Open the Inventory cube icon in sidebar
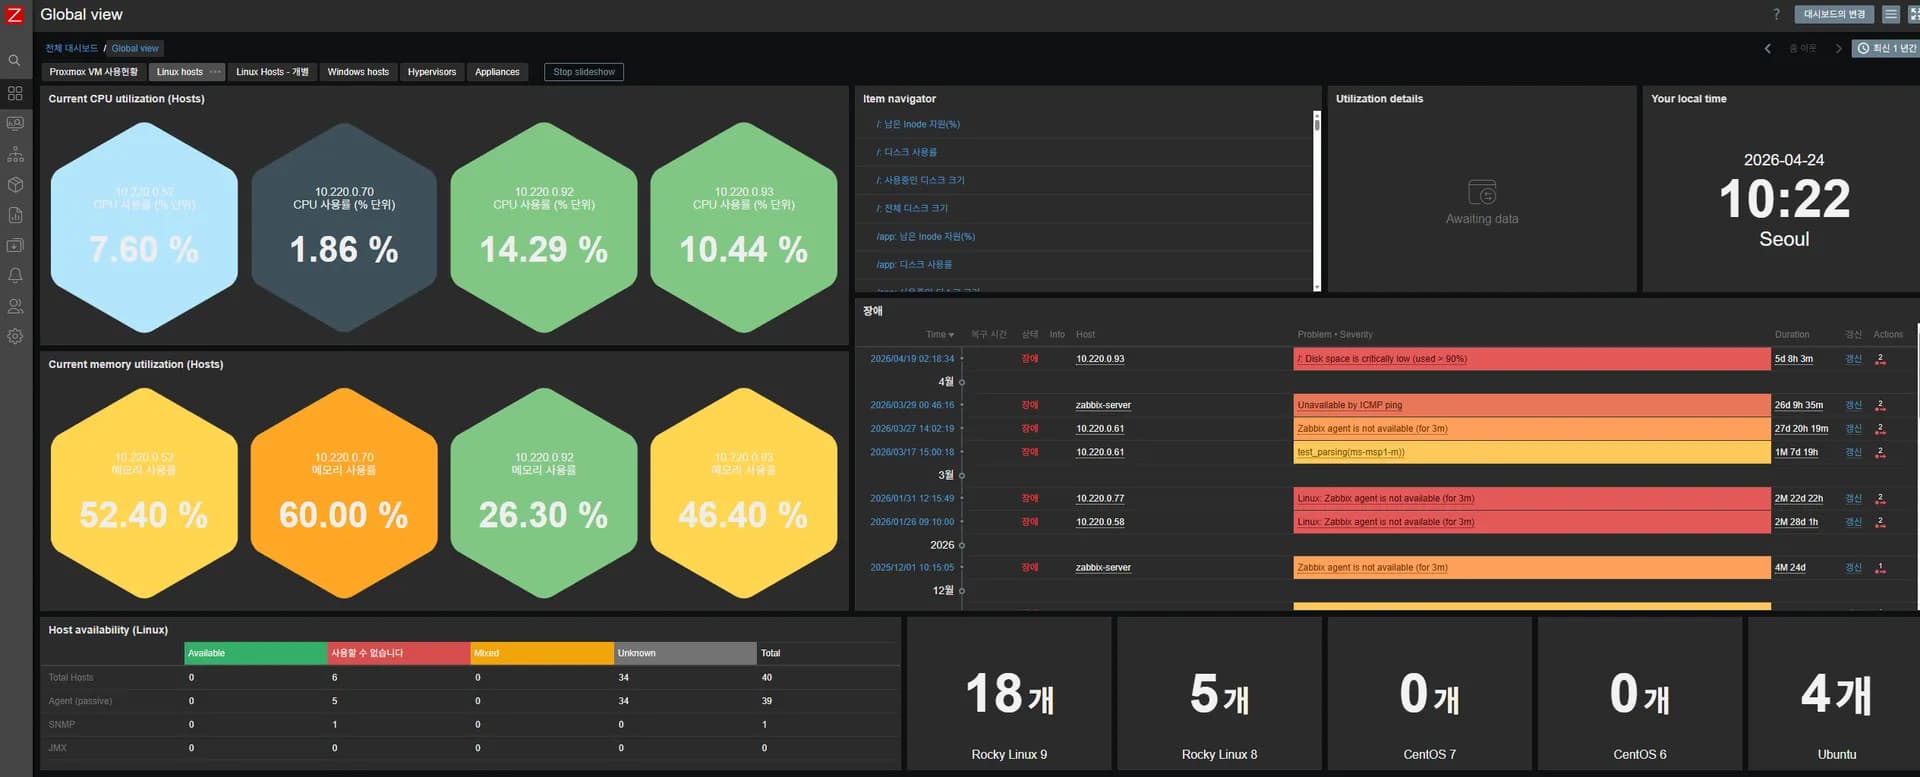 point(15,185)
